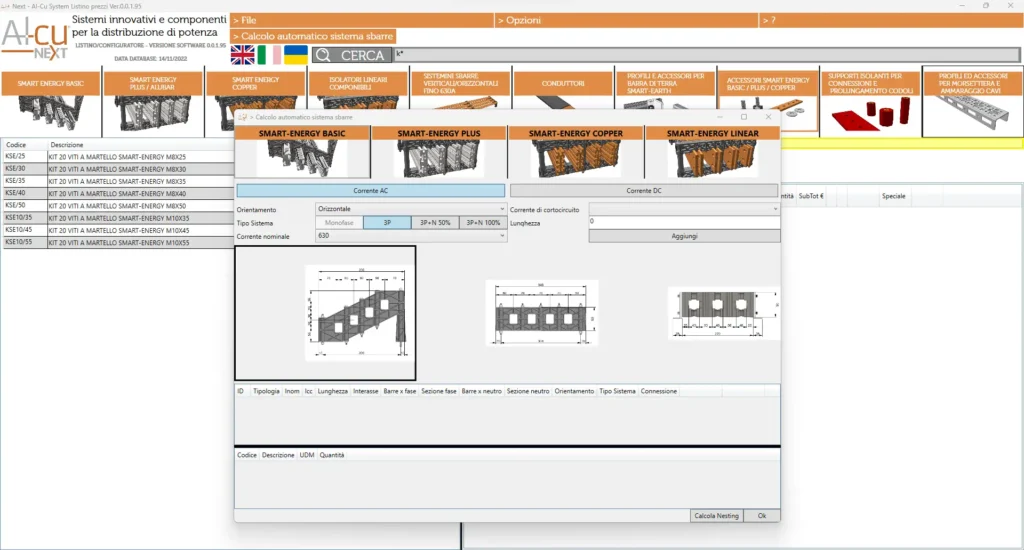Click the Aggiungi button
Viewport: 1024px width, 550px height.
[684, 236]
